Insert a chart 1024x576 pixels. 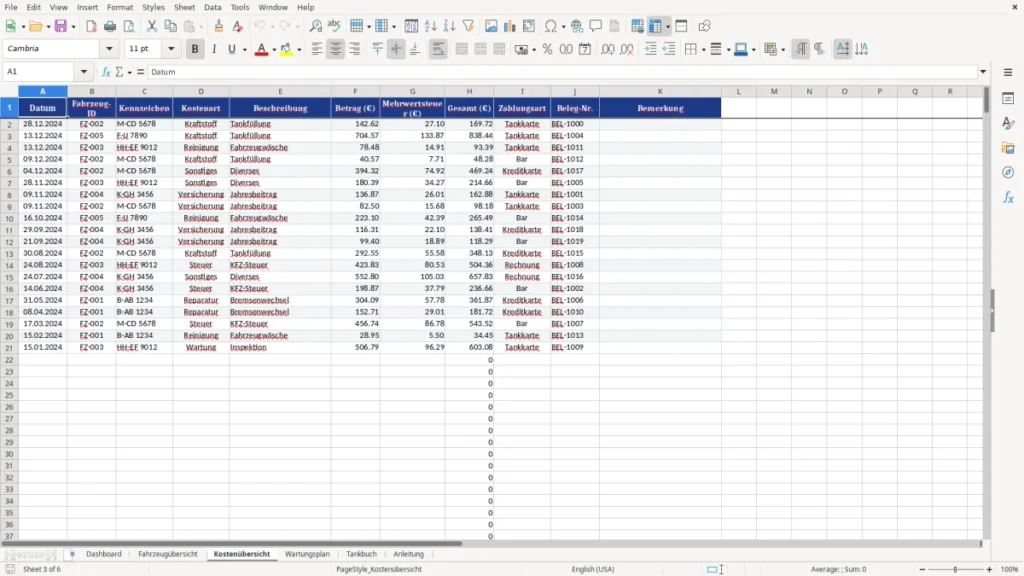(510, 26)
